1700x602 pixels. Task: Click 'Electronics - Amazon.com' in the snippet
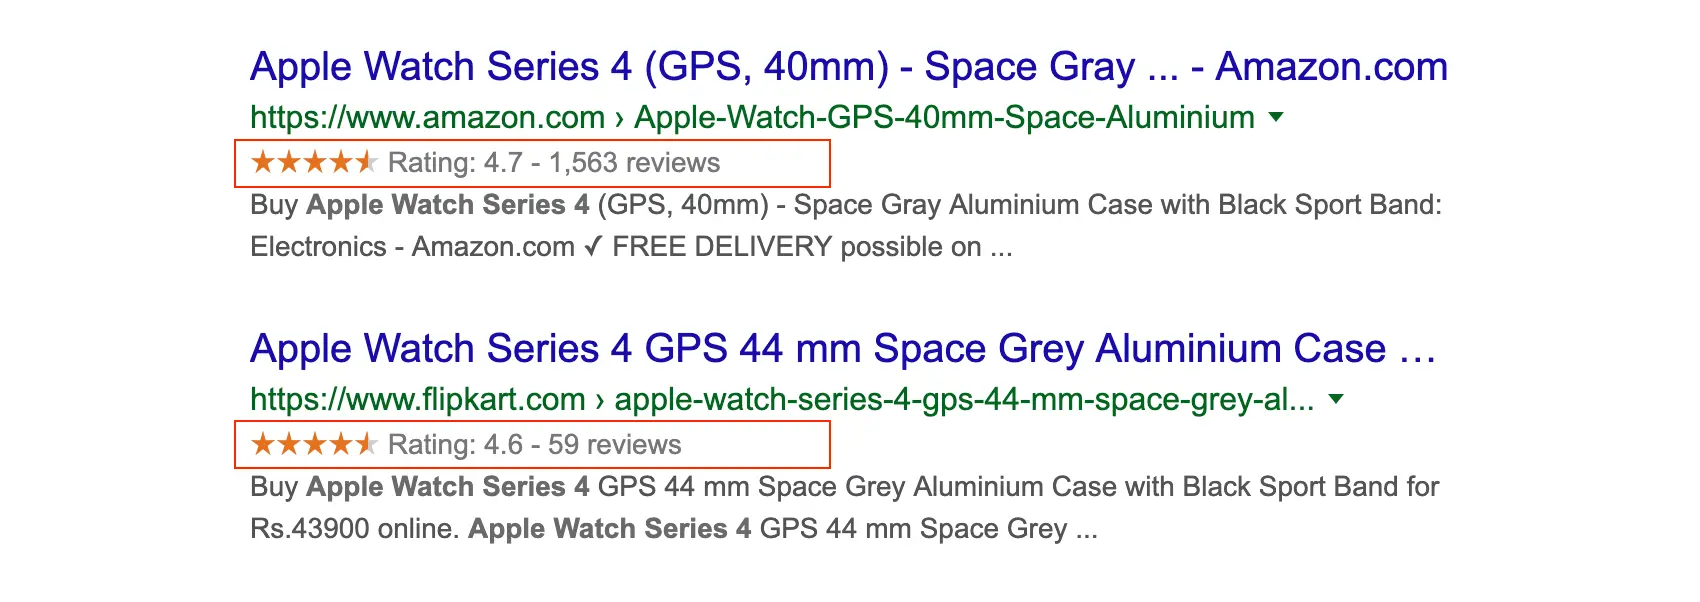[x=412, y=247]
